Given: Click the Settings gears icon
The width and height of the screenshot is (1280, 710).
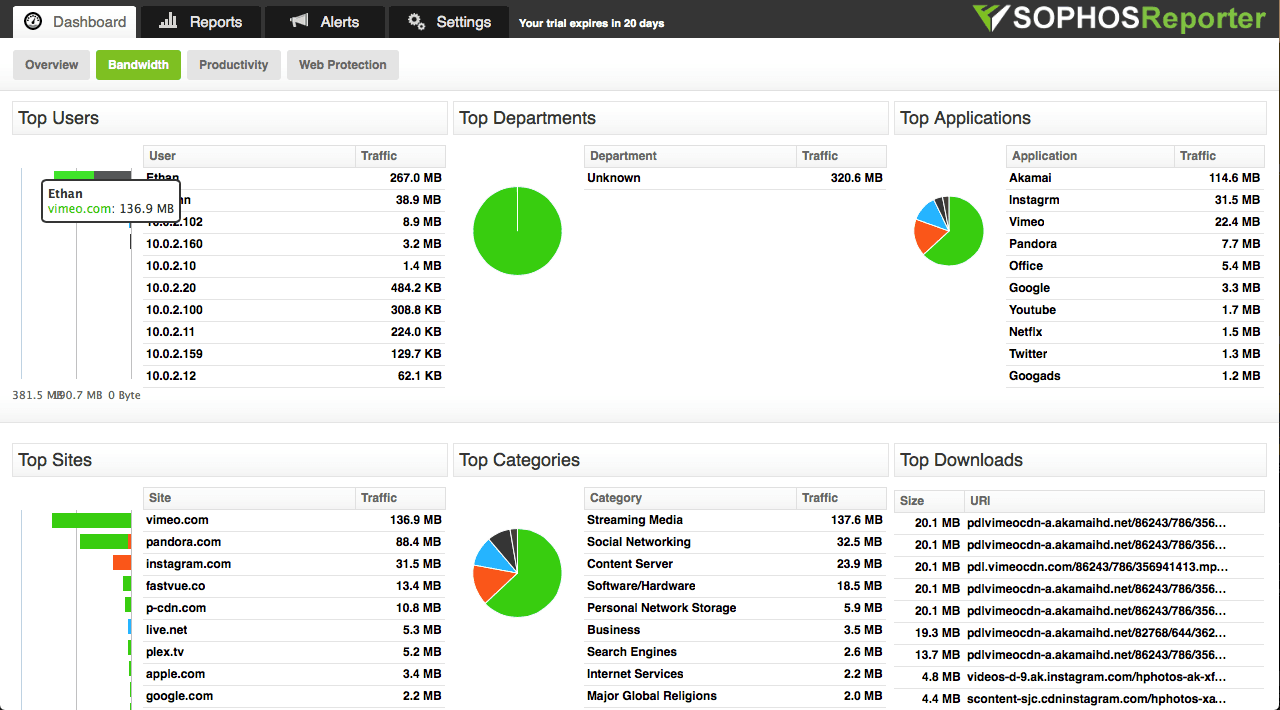Looking at the screenshot, I should point(417,21).
